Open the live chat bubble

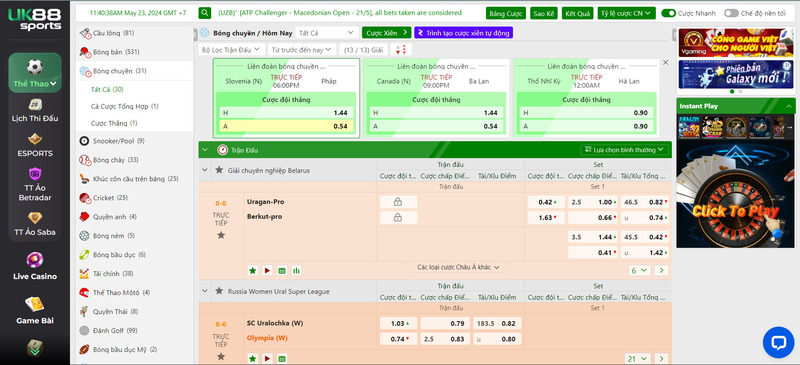(778, 343)
